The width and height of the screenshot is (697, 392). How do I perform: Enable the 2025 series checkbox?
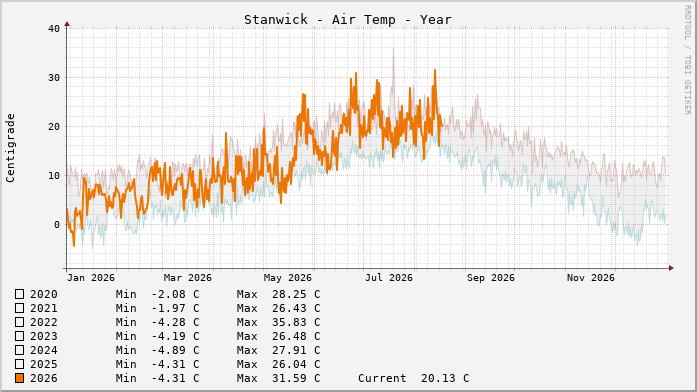tap(20, 364)
